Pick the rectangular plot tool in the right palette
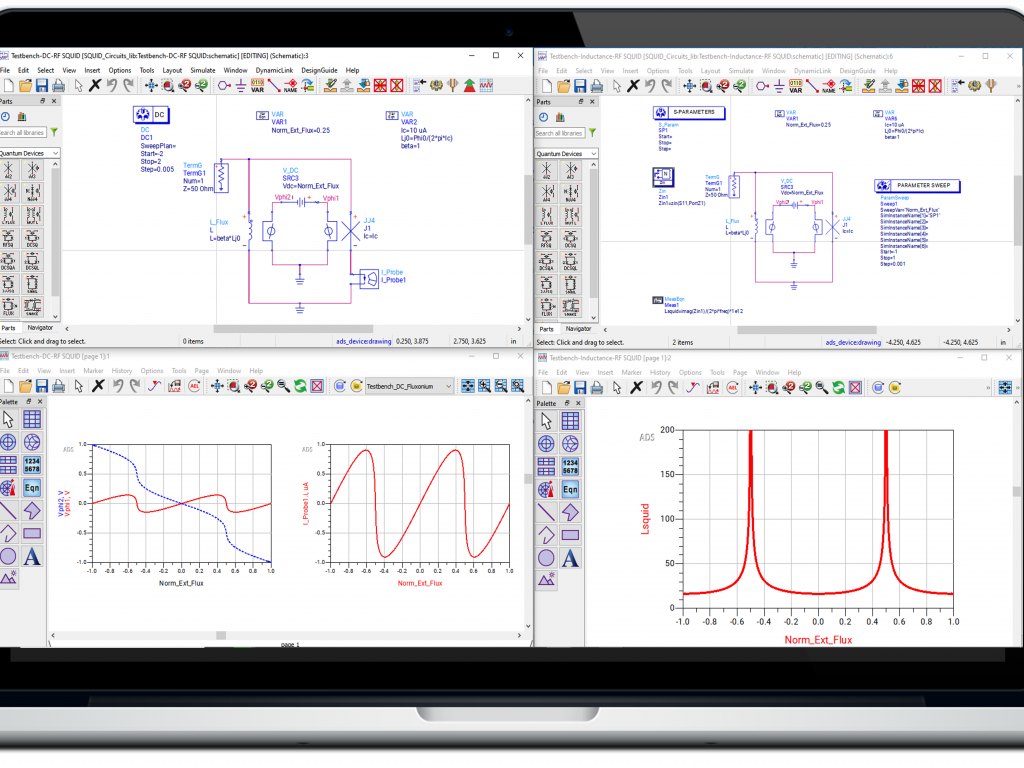This screenshot has width=1024, height=768. point(570,420)
